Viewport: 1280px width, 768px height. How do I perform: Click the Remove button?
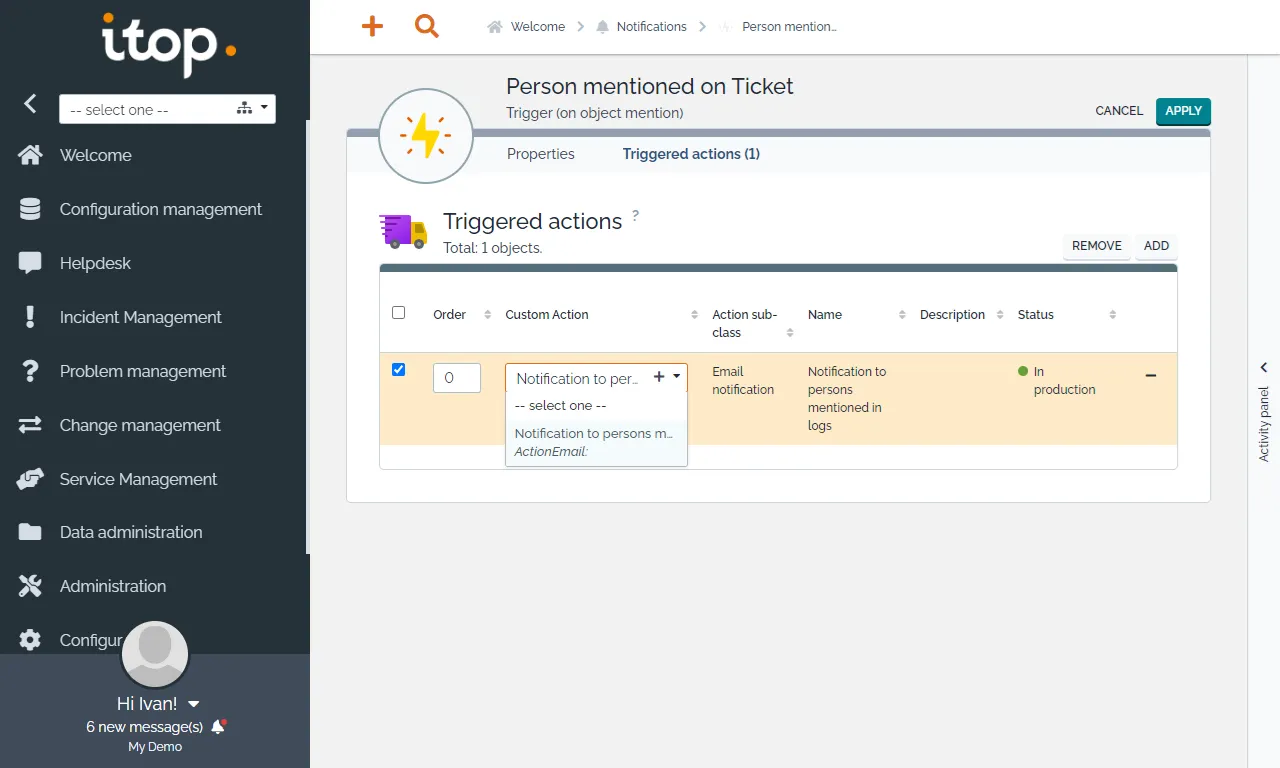tap(1097, 246)
